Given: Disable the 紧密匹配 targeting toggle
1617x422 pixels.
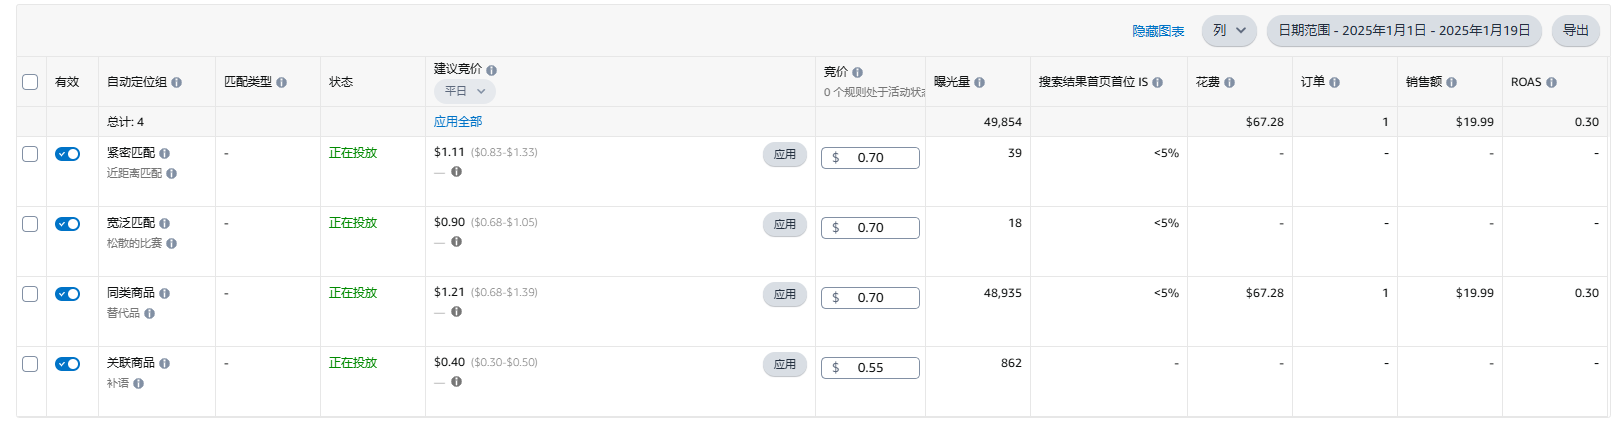Looking at the screenshot, I should [x=68, y=154].
